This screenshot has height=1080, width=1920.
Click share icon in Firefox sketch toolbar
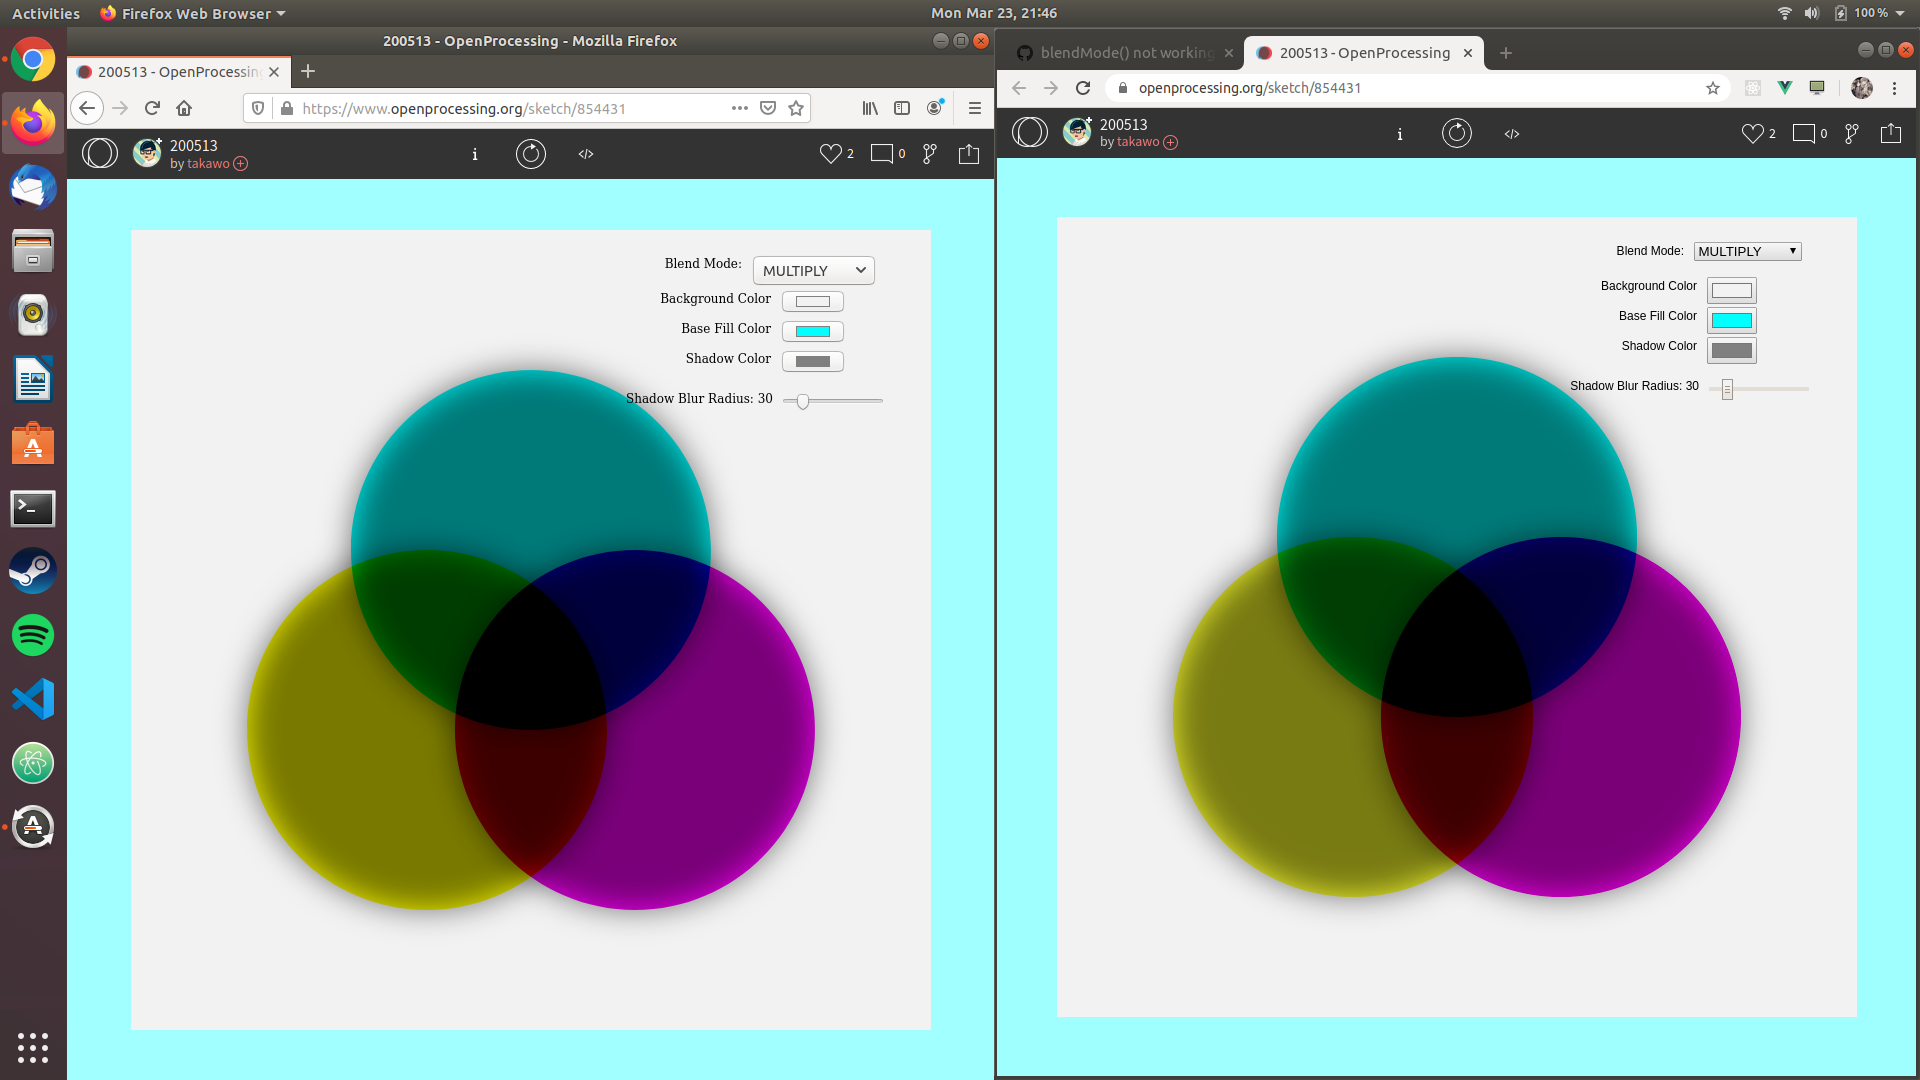coord(968,154)
